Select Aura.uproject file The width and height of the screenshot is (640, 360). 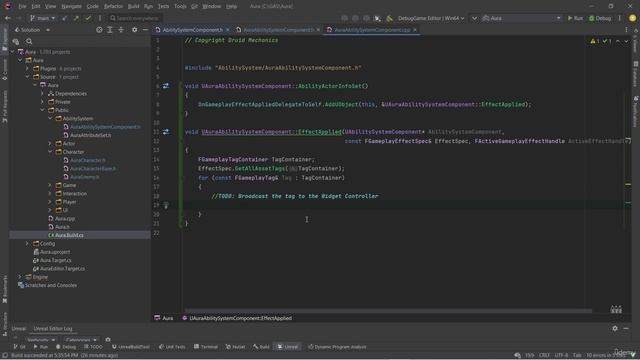[55, 252]
